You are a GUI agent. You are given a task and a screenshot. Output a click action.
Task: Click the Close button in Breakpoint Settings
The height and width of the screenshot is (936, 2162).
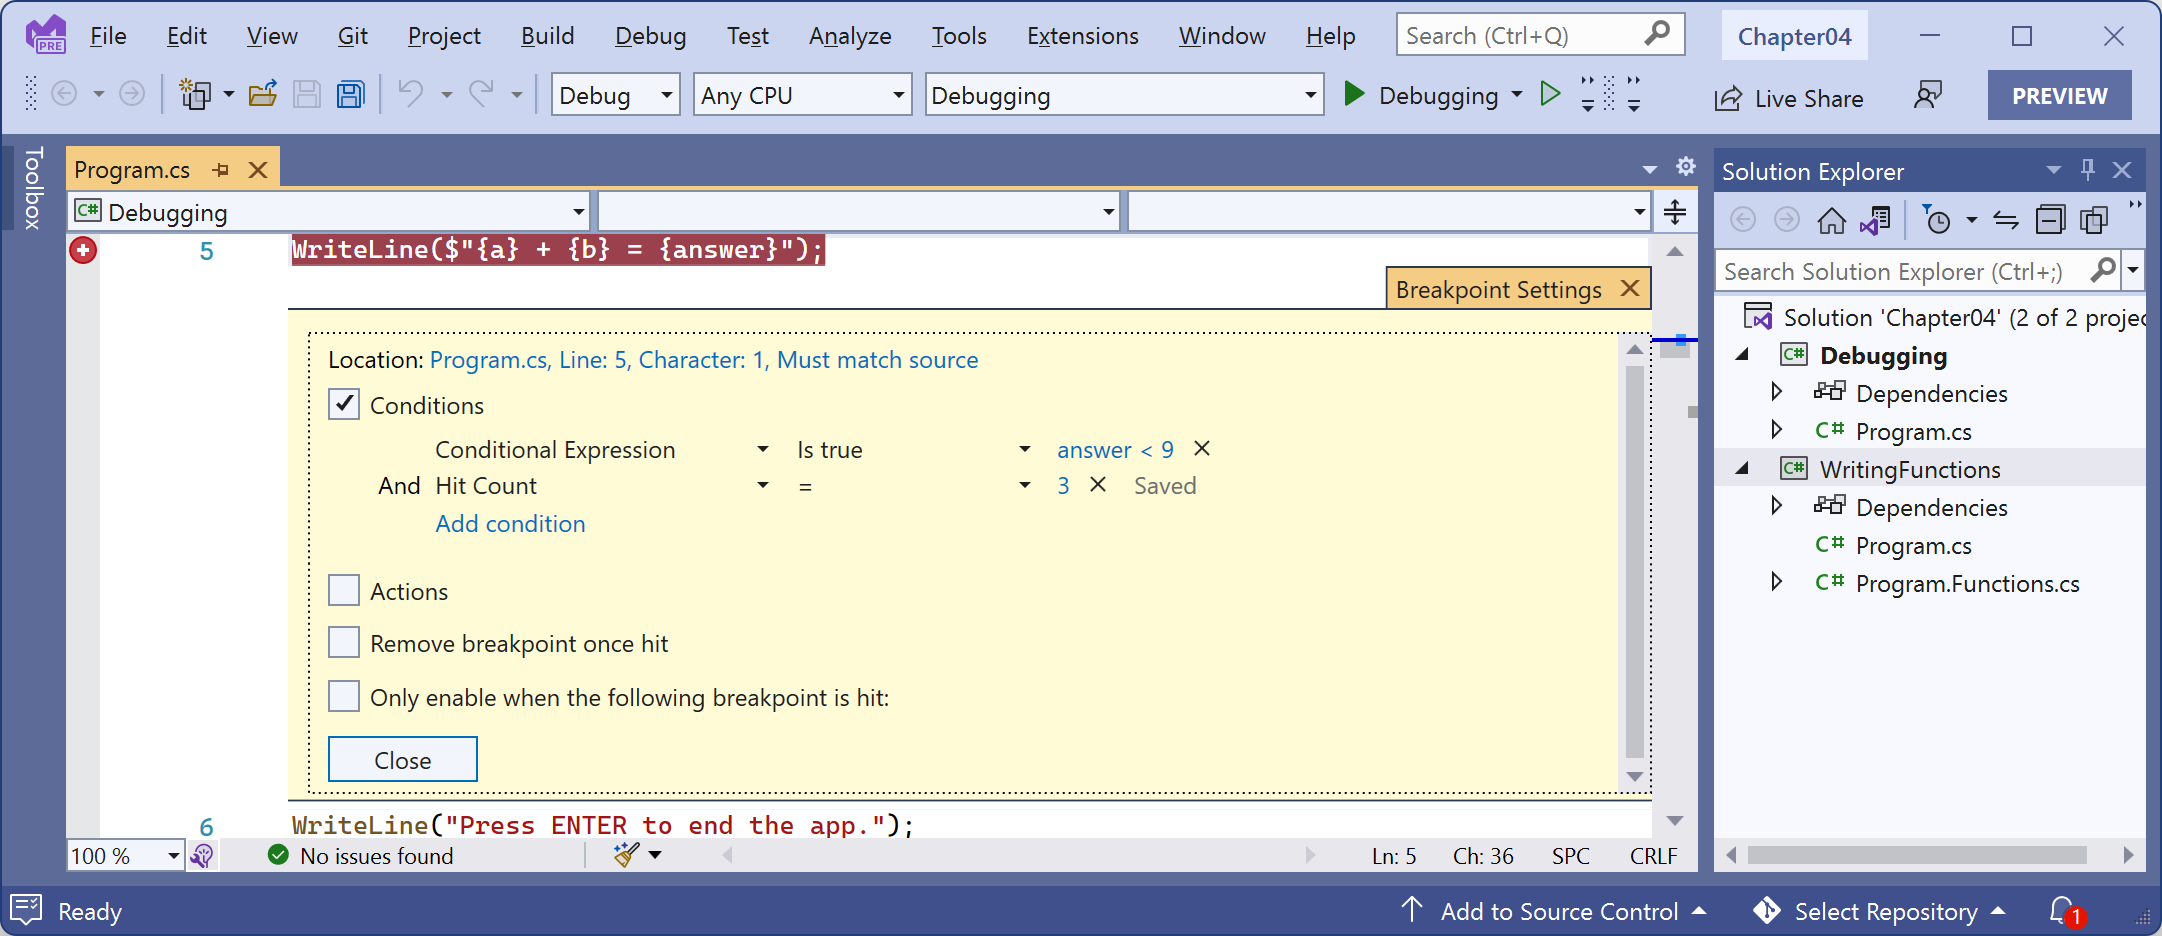[403, 760]
